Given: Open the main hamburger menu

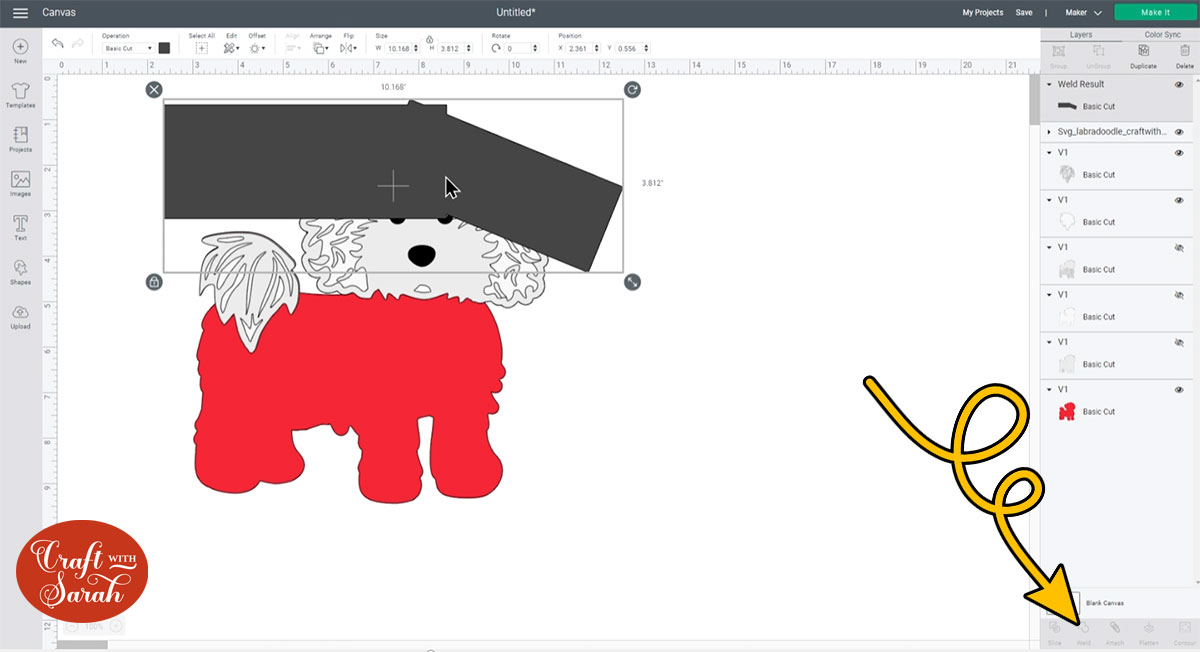Looking at the screenshot, I should click(20, 13).
